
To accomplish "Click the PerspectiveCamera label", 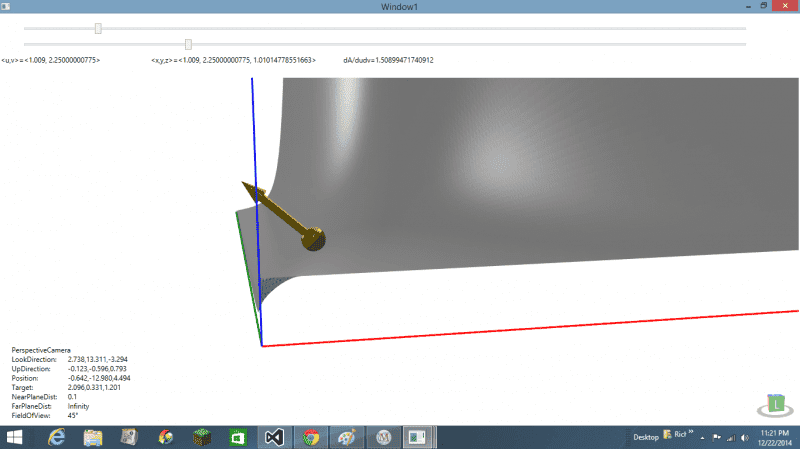I will 41,350.
